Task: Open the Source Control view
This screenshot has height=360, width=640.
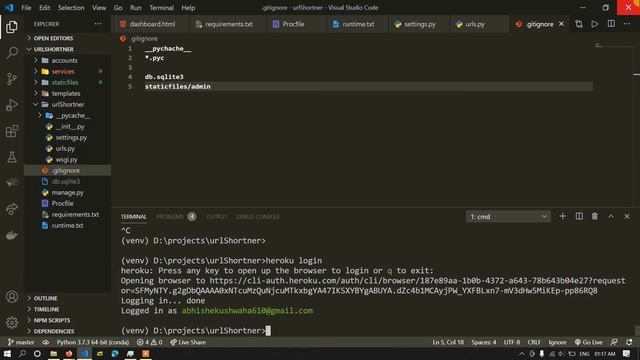Action: pos(12,79)
